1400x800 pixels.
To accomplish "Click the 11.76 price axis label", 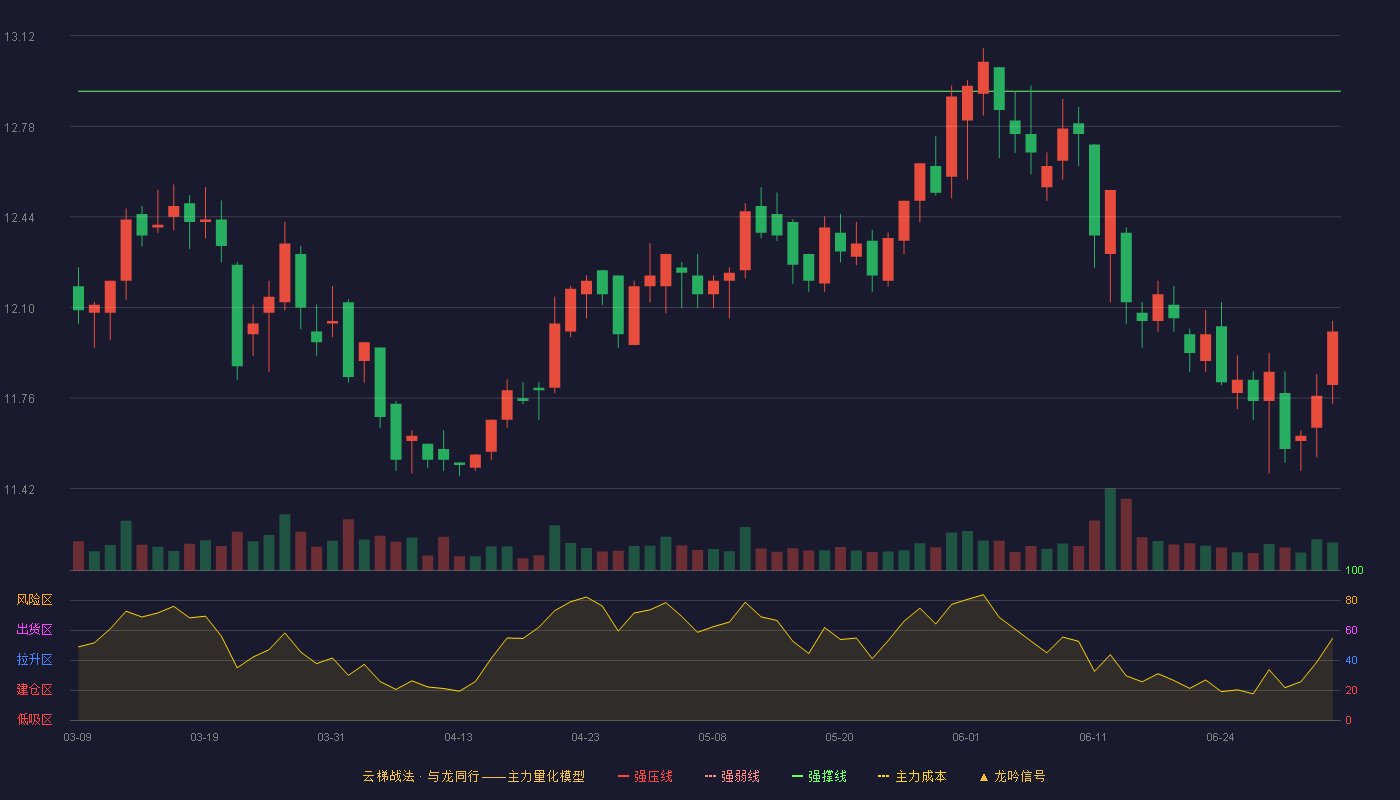I will [x=19, y=399].
